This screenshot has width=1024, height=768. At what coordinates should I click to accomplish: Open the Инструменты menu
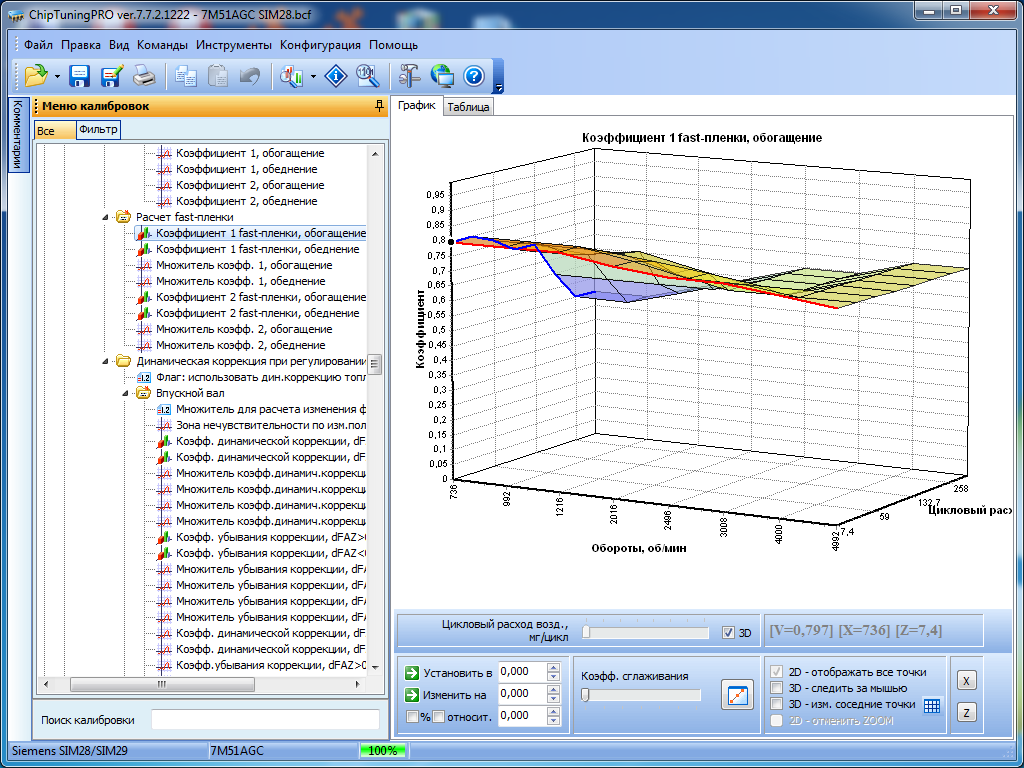[x=233, y=45]
